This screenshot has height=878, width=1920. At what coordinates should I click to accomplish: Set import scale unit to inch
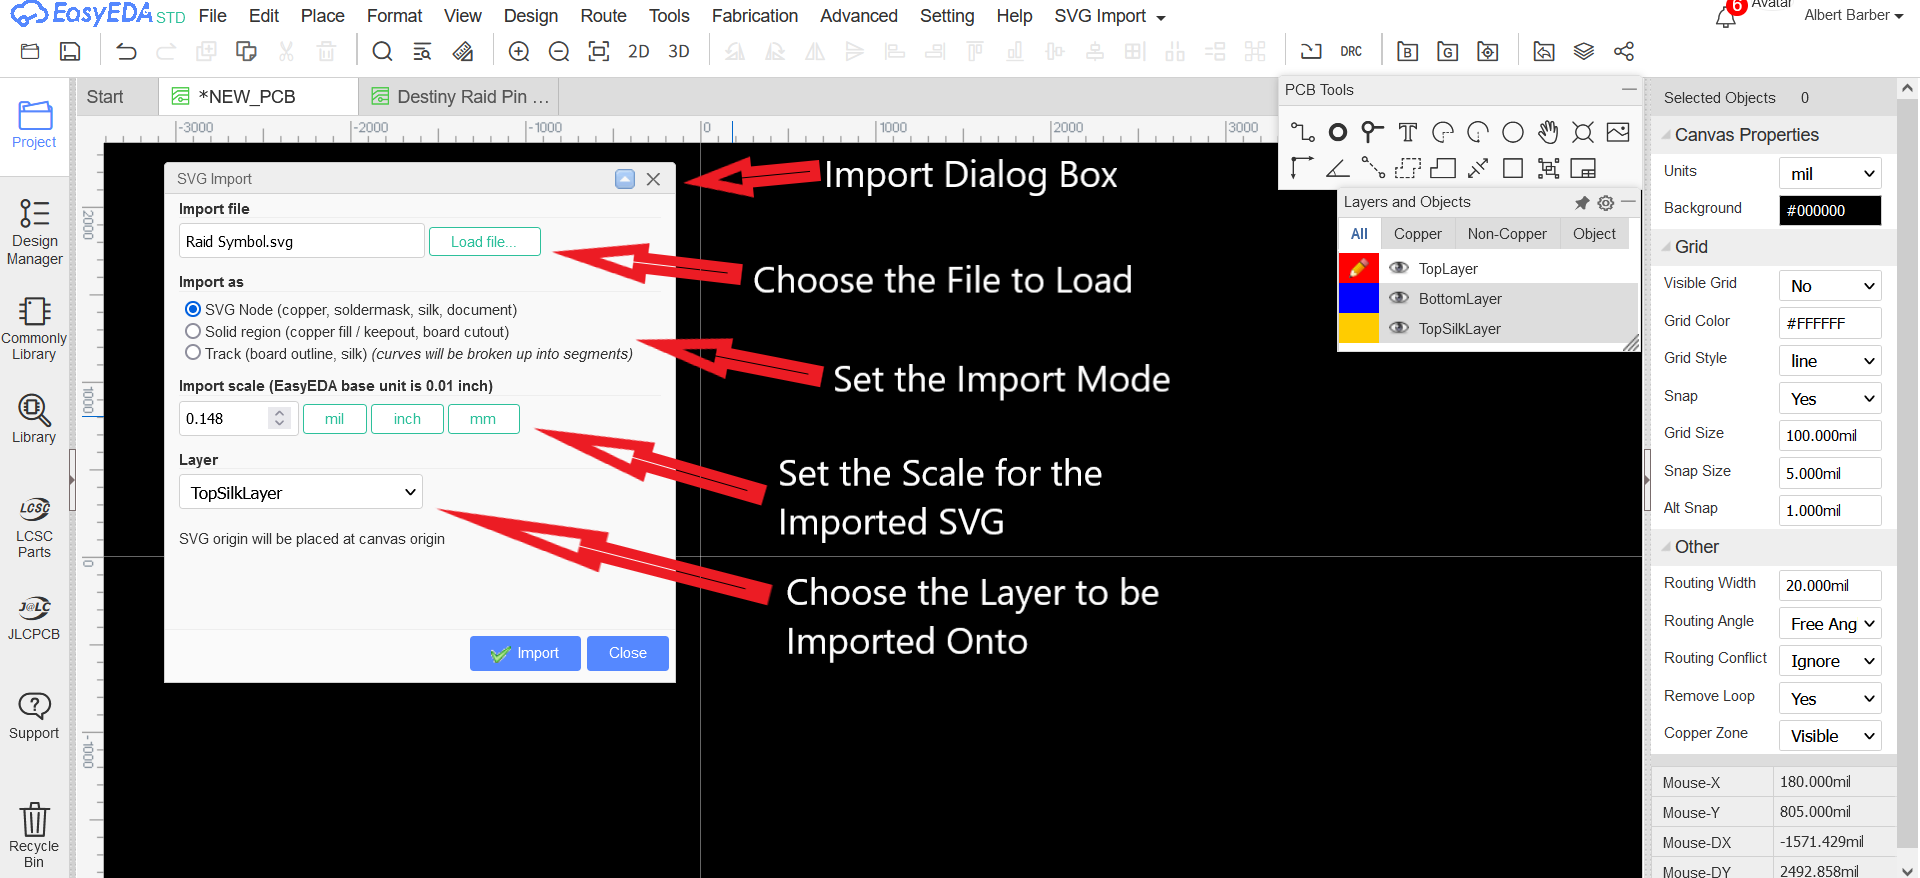407,419
